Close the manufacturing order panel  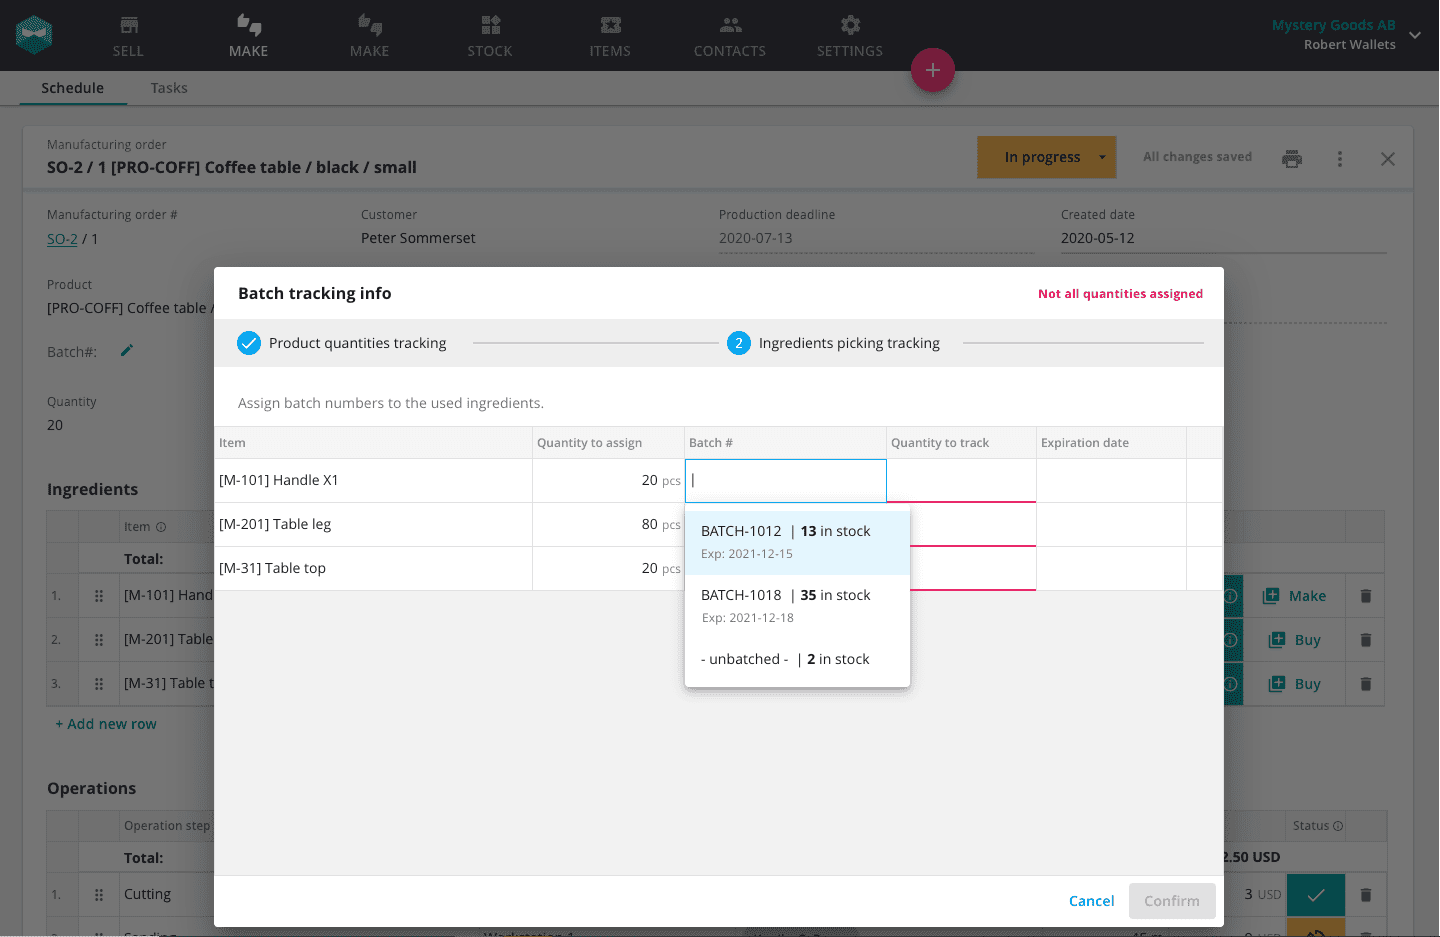click(1388, 159)
